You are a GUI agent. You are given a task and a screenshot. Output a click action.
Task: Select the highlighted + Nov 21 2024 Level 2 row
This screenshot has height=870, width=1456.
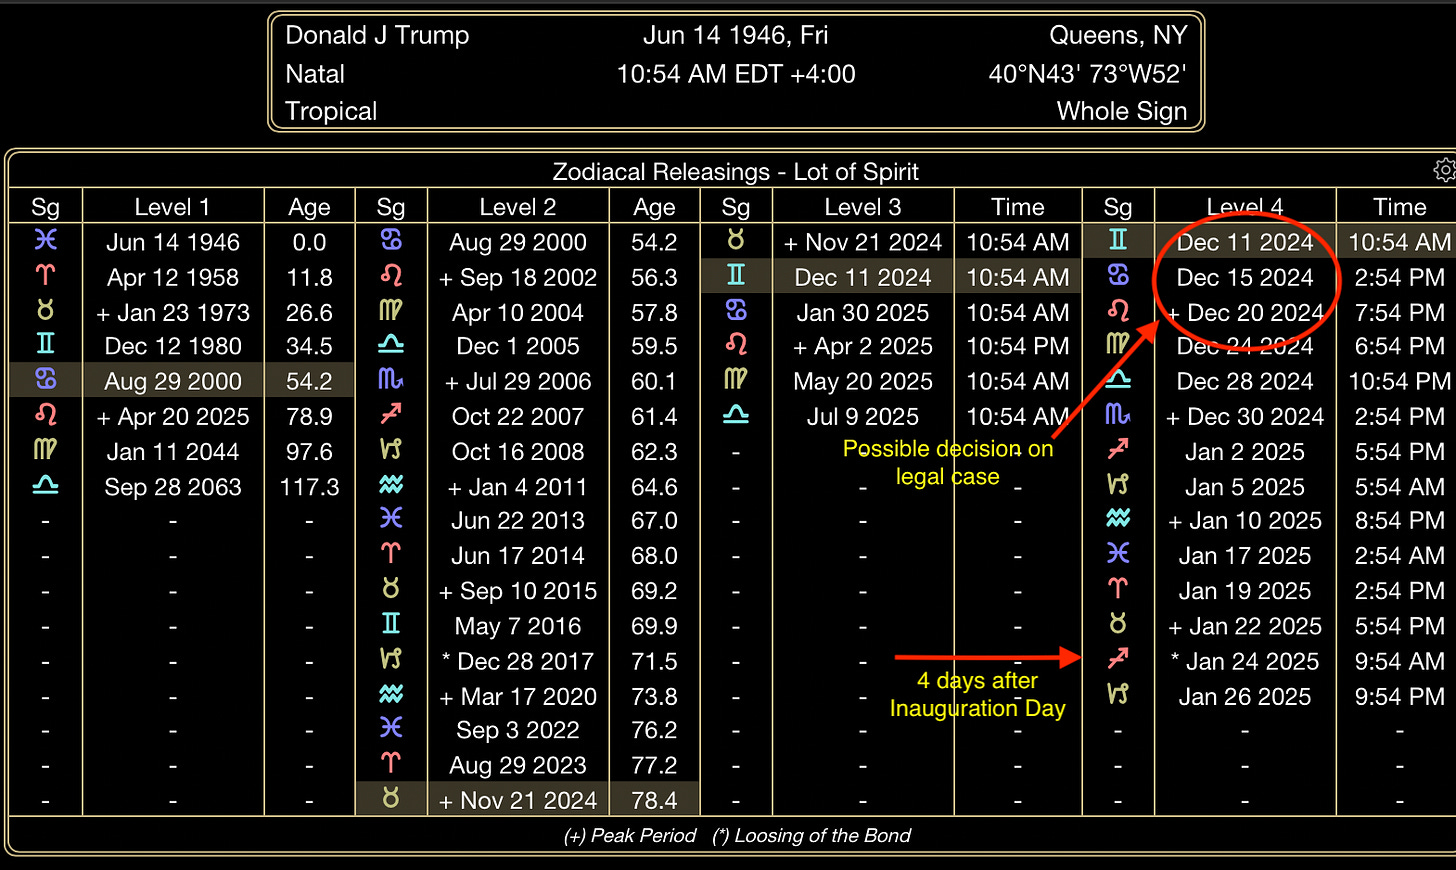point(527,800)
